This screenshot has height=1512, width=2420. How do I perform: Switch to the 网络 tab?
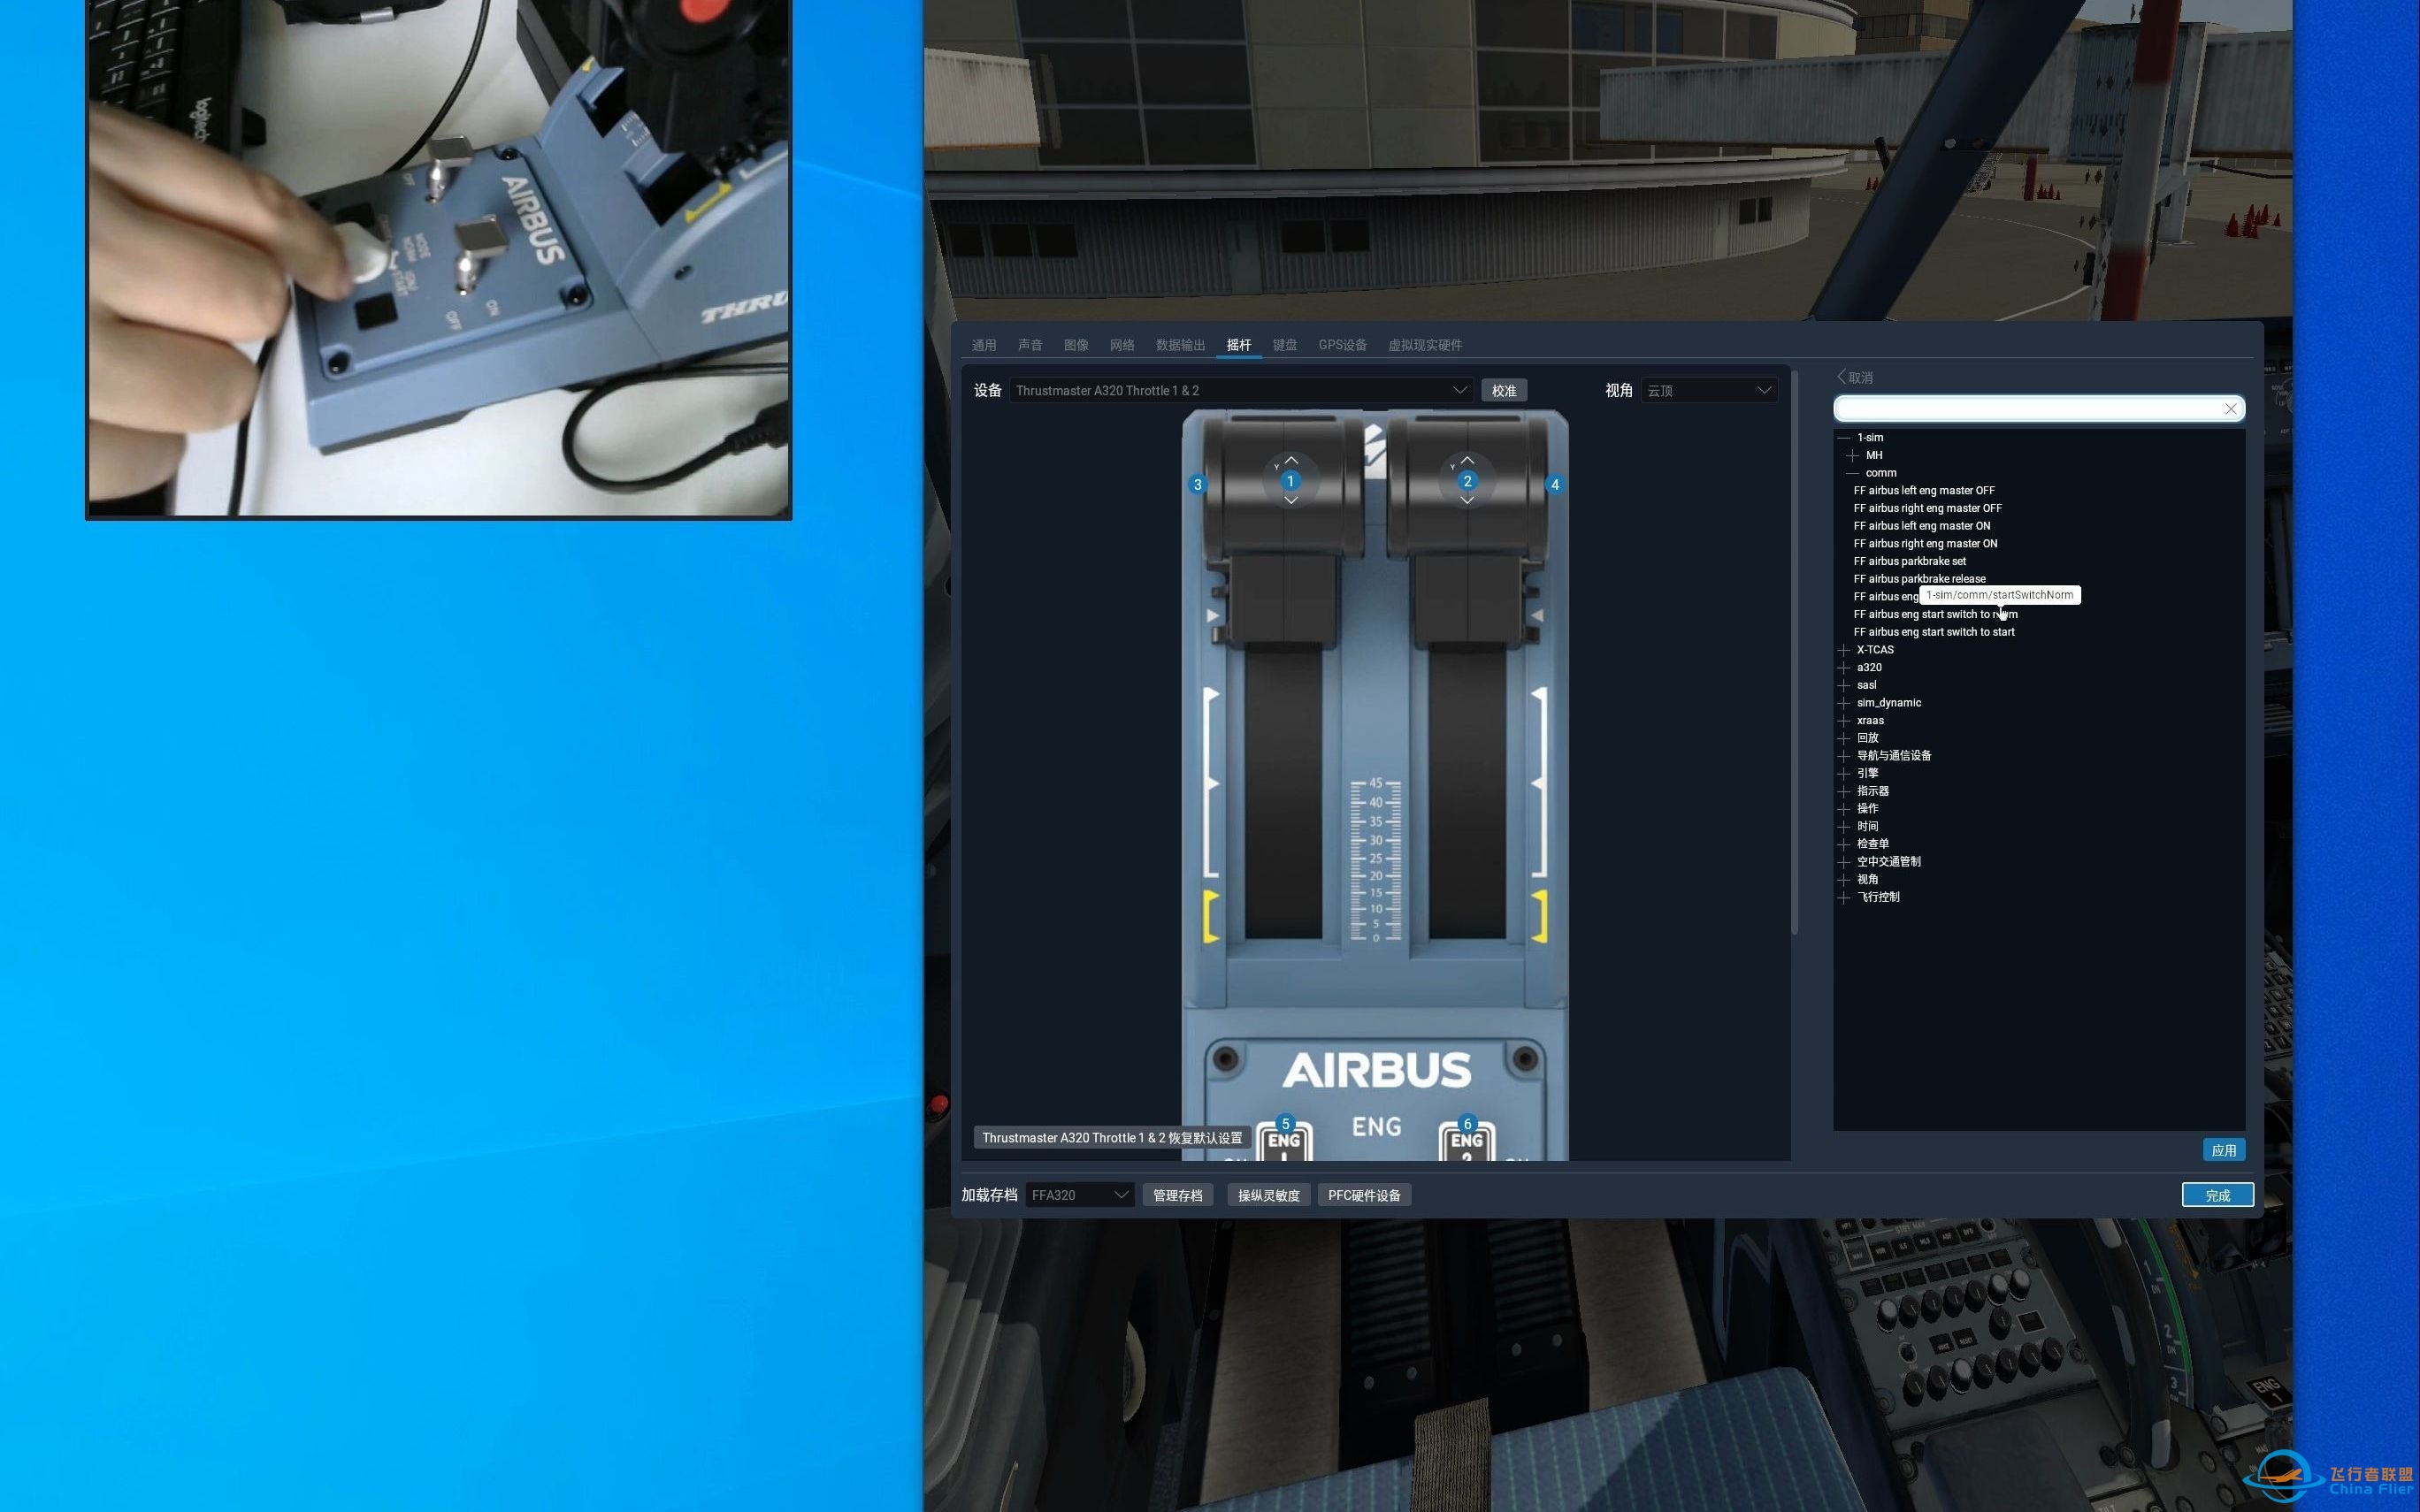1122,345
